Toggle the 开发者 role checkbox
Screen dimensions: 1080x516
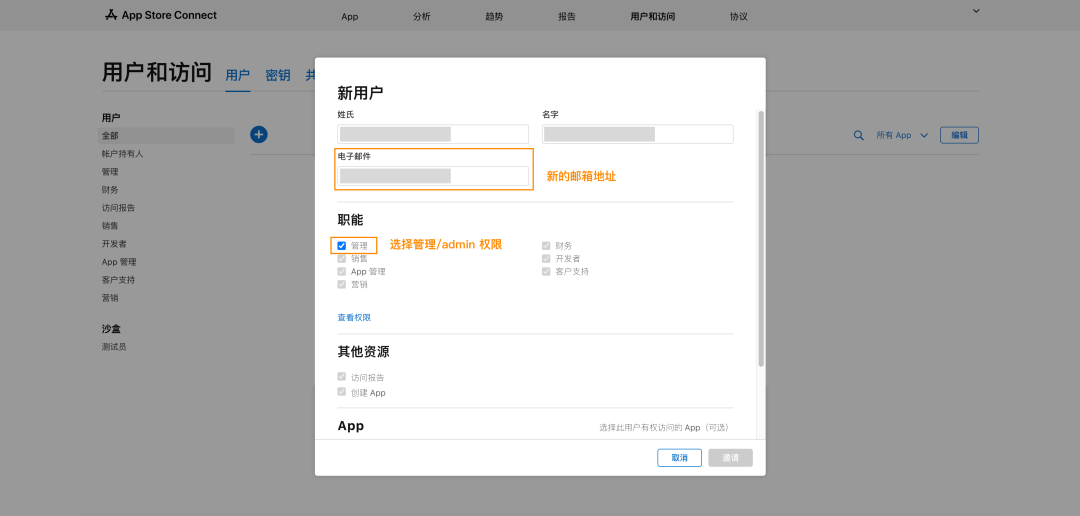[546, 258]
